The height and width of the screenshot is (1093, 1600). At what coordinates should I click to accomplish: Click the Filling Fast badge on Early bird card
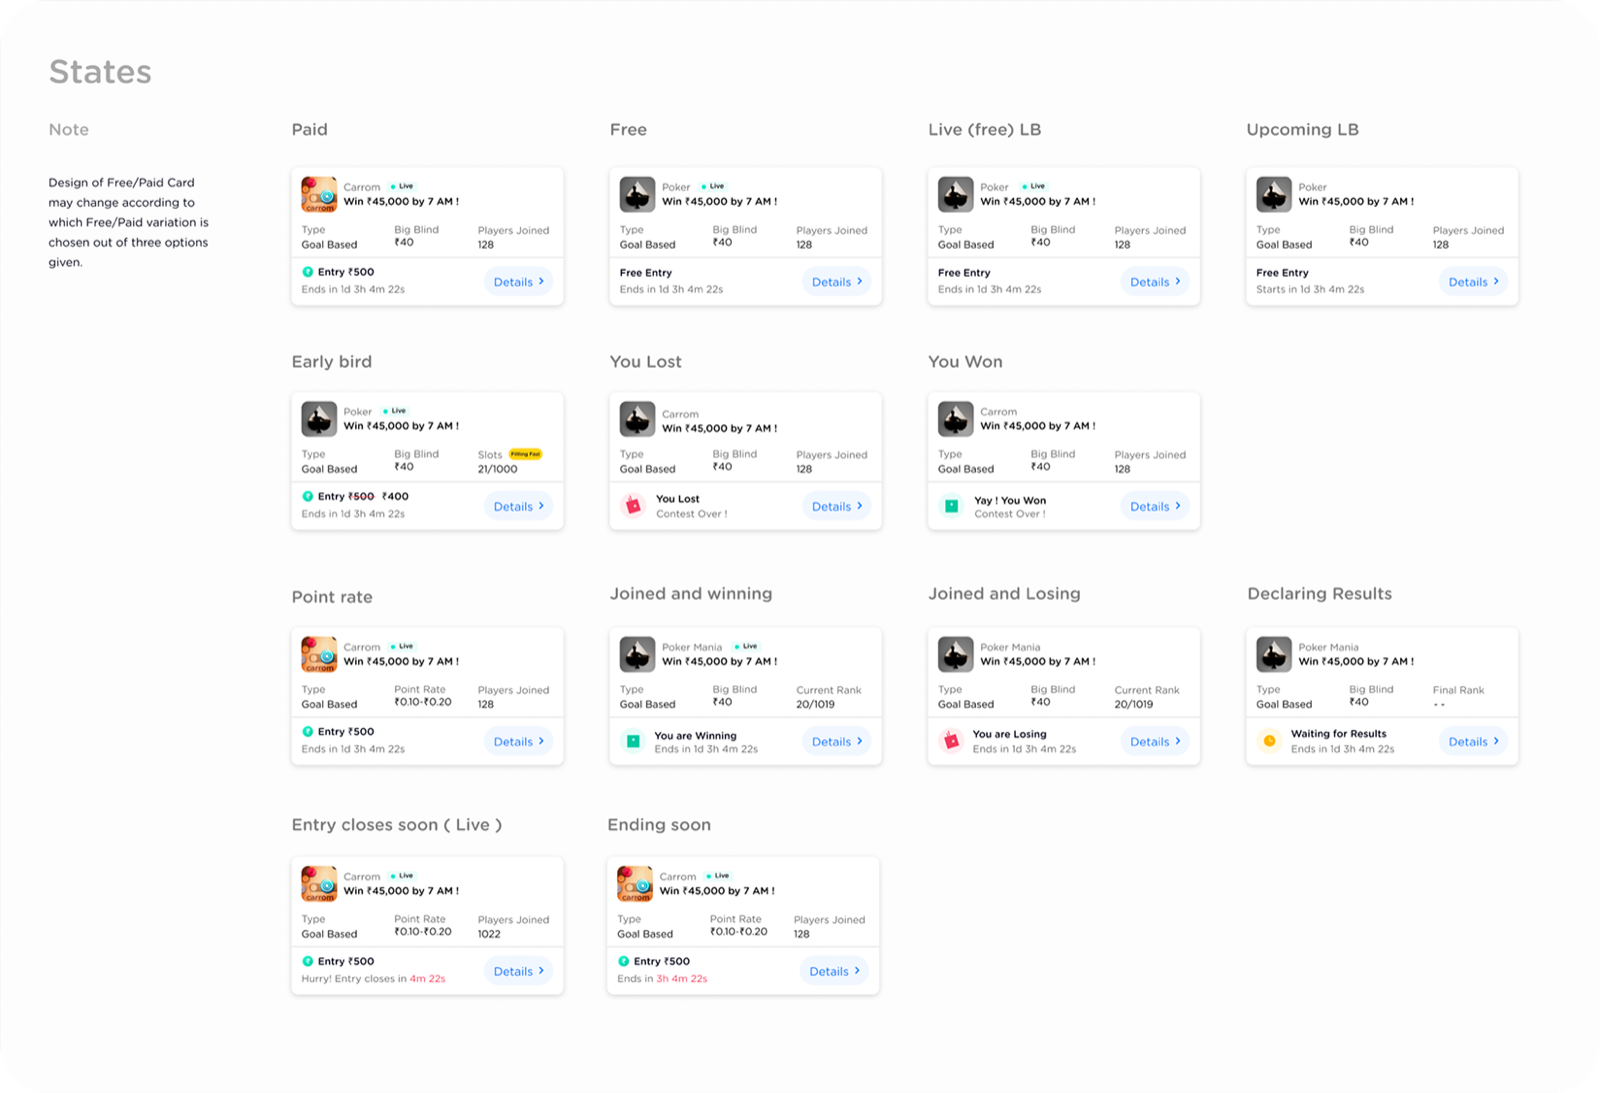[526, 454]
